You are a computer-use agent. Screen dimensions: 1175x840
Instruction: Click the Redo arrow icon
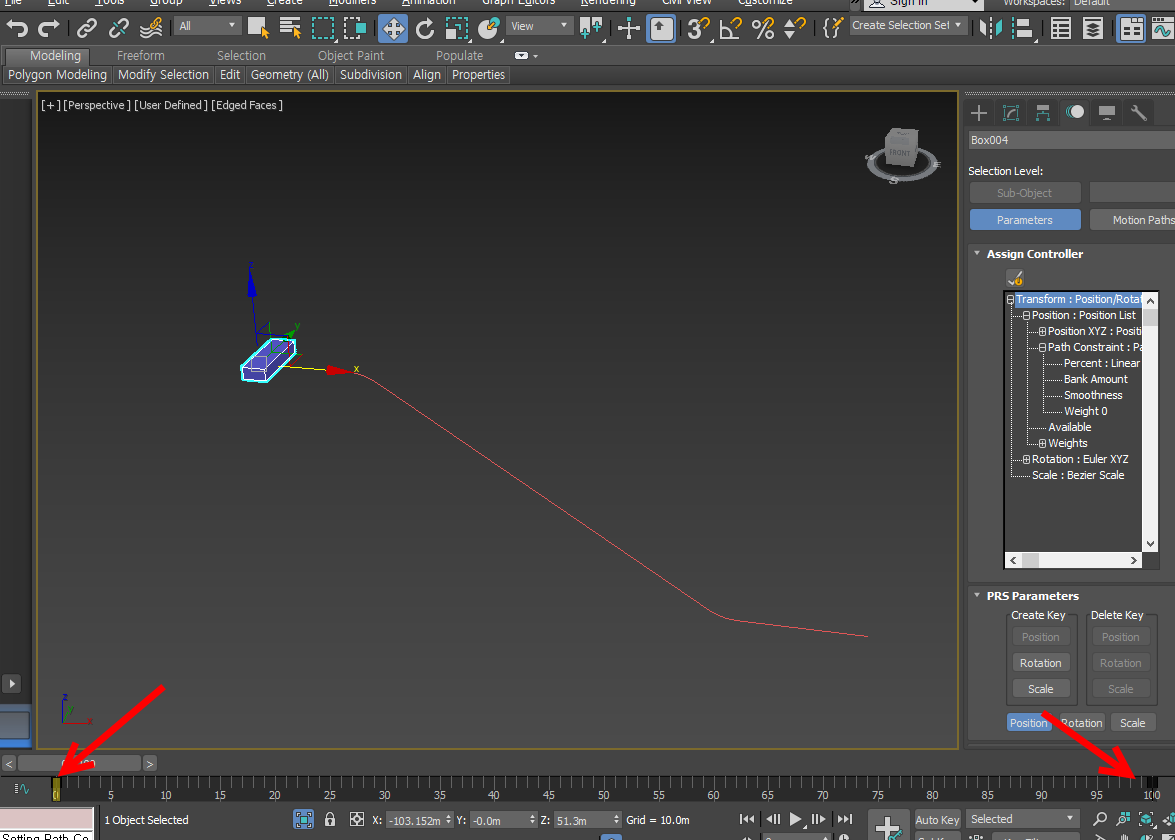[49, 28]
